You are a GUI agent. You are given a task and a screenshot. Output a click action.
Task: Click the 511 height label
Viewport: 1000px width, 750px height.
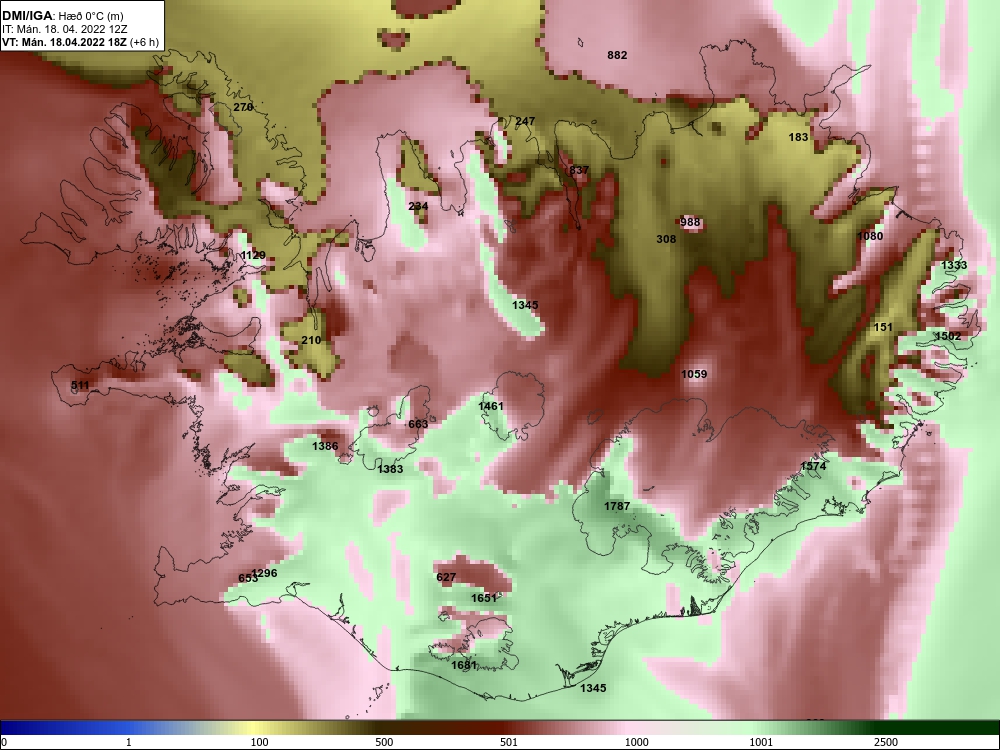click(80, 385)
